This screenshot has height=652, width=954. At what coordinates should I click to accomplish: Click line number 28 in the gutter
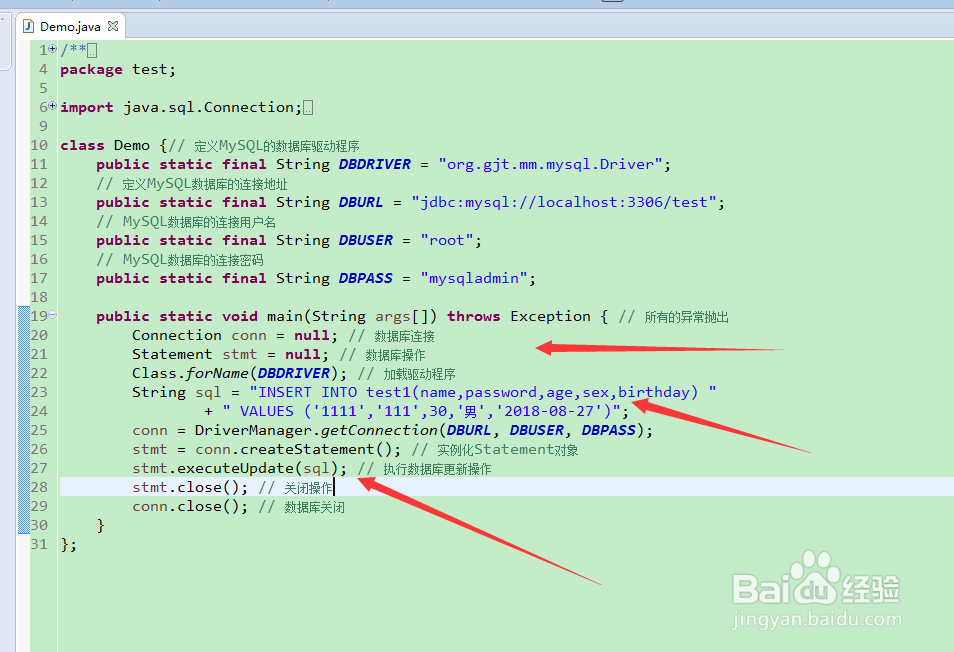39,487
